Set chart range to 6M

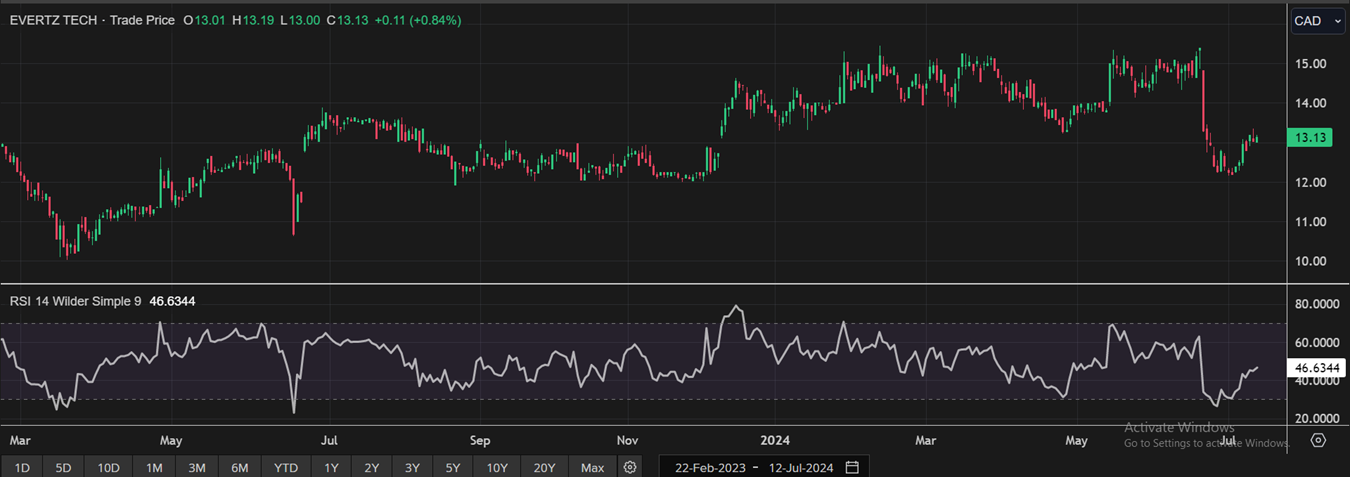point(240,467)
